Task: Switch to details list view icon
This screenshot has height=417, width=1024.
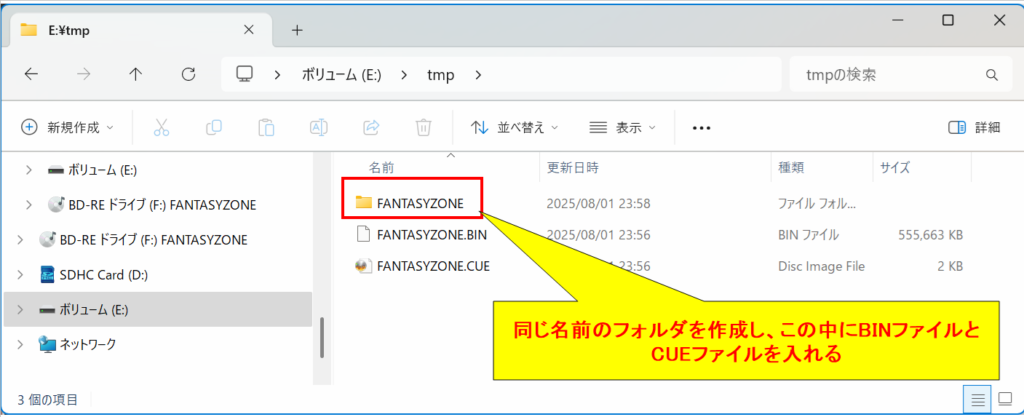Action: point(976,399)
